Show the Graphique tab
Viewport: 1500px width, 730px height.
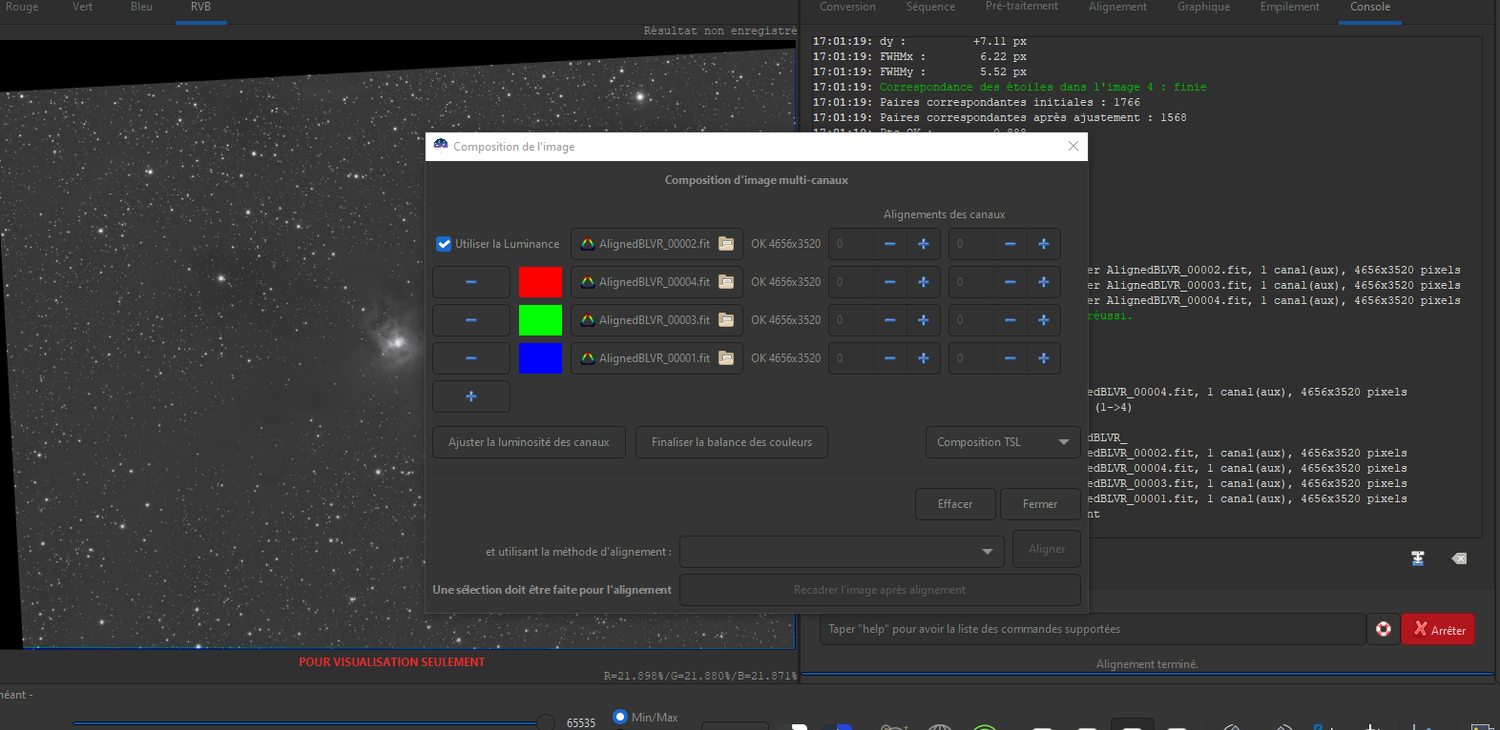(1204, 8)
